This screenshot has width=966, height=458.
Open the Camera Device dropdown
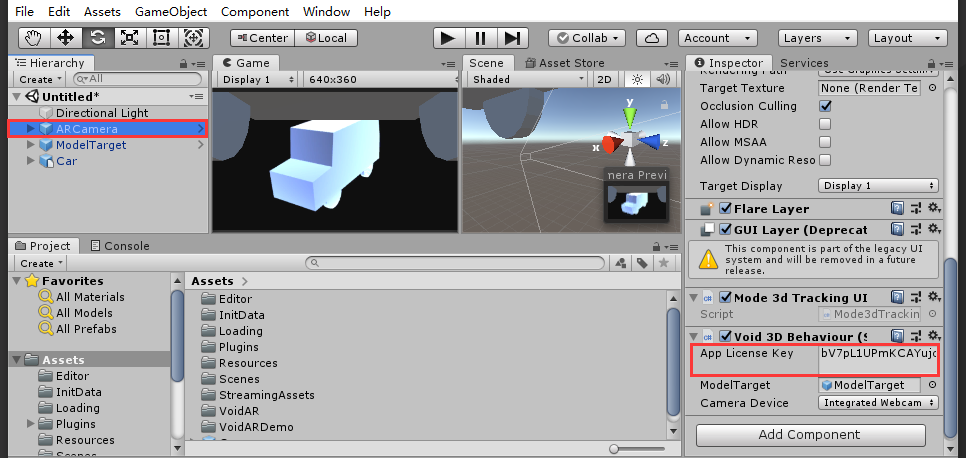pyautogui.click(x=878, y=403)
